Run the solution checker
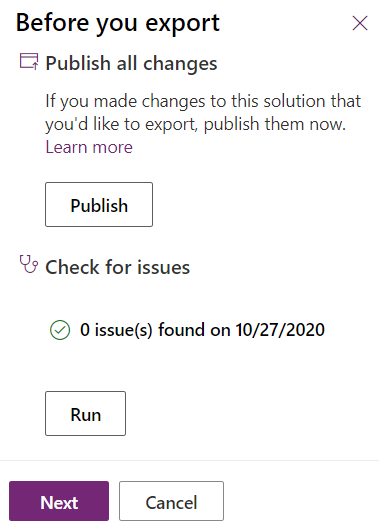The height and width of the screenshot is (528, 379). point(85,414)
